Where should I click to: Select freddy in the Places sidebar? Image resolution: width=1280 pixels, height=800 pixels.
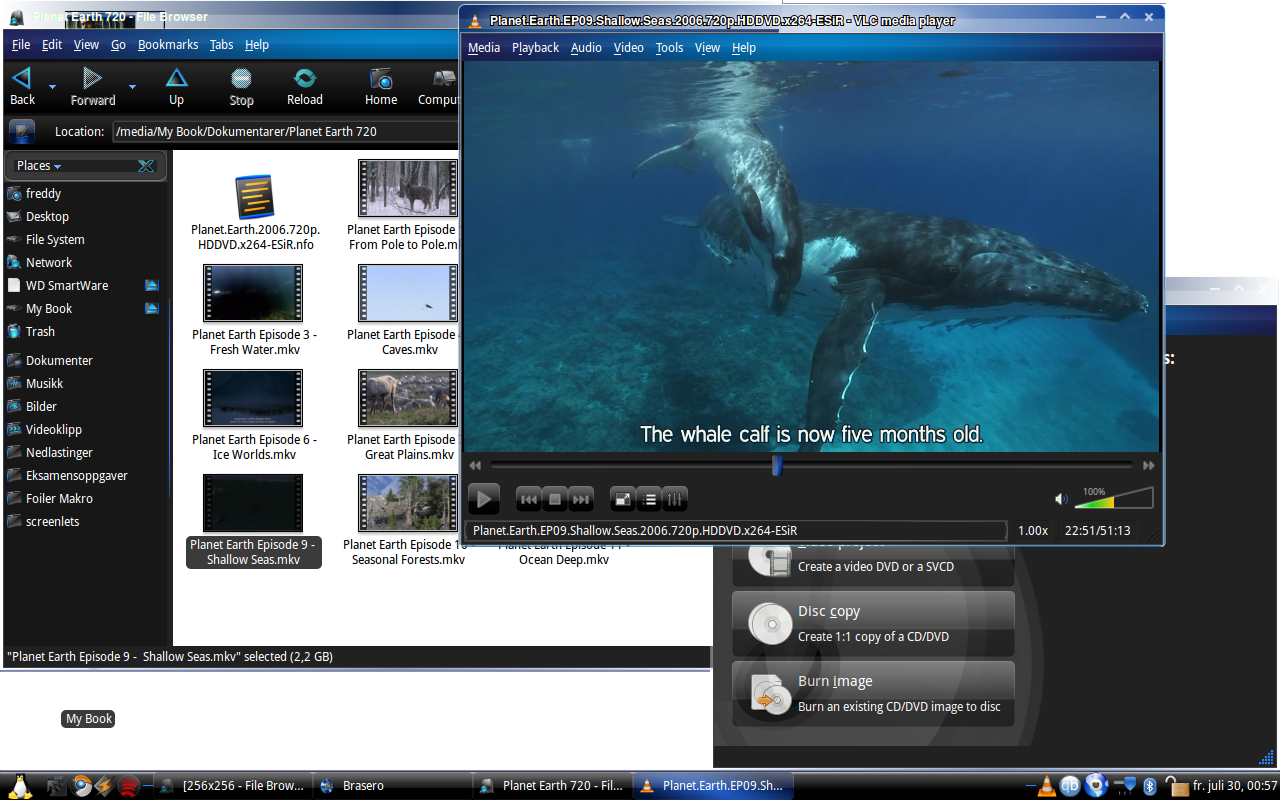[x=43, y=194]
